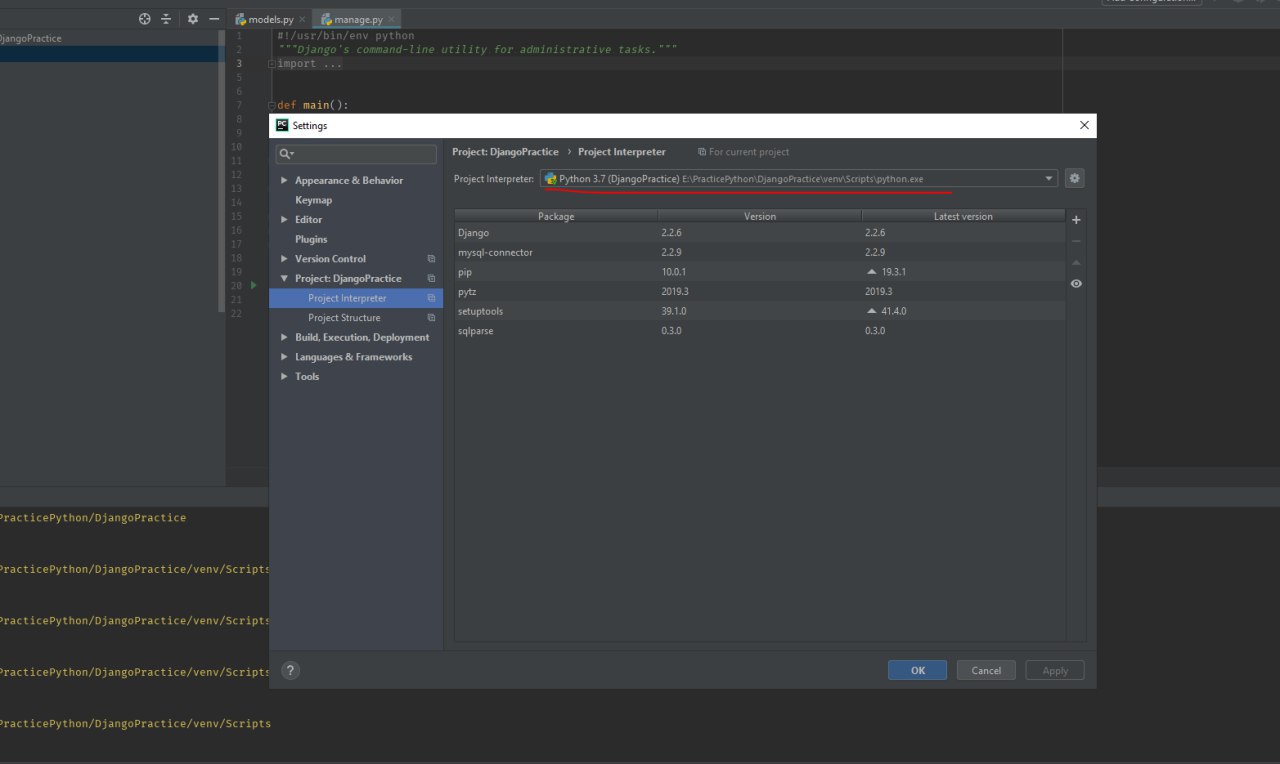Click DjangoPractice root in project tree
Screen dimensions: 1280x764
[x=30, y=38]
